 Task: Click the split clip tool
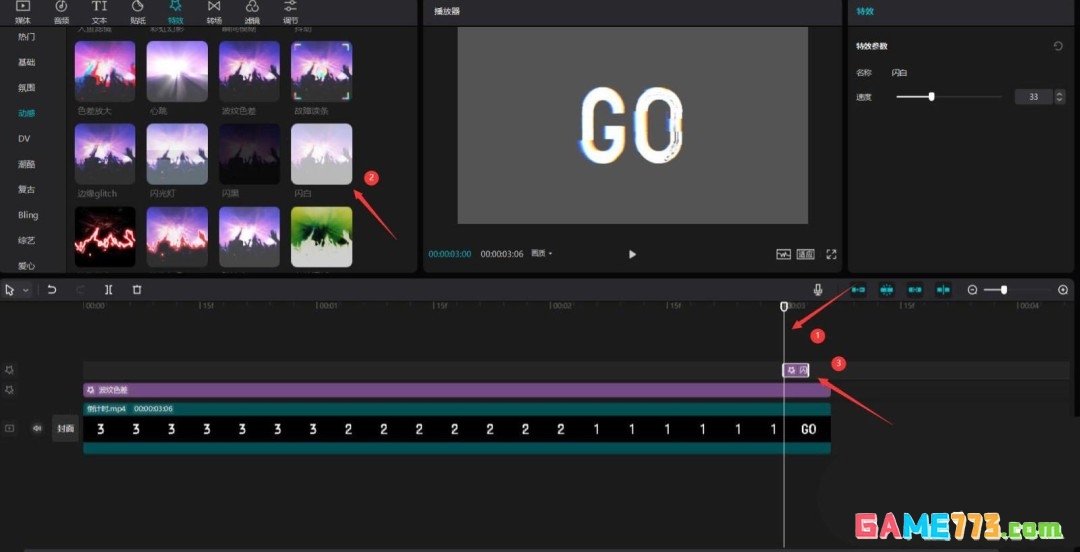109,290
